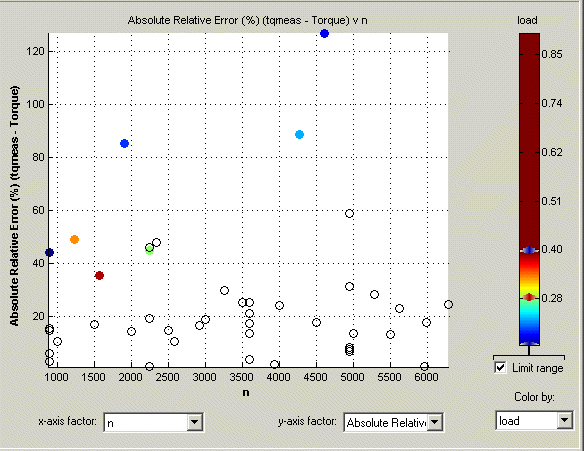The width and height of the screenshot is (584, 451).
Task: Click the bottom colorbar handle
Action: click(529, 344)
